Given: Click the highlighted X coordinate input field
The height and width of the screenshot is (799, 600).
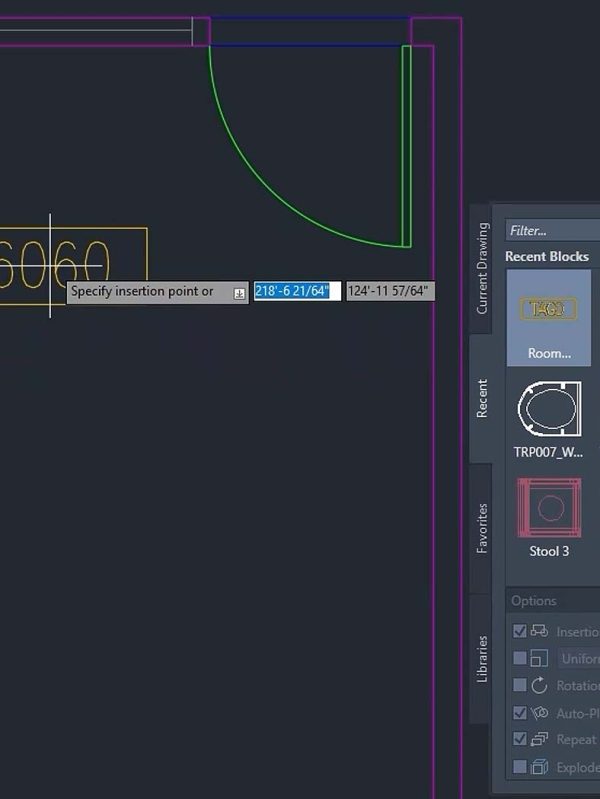Looking at the screenshot, I should pos(297,291).
